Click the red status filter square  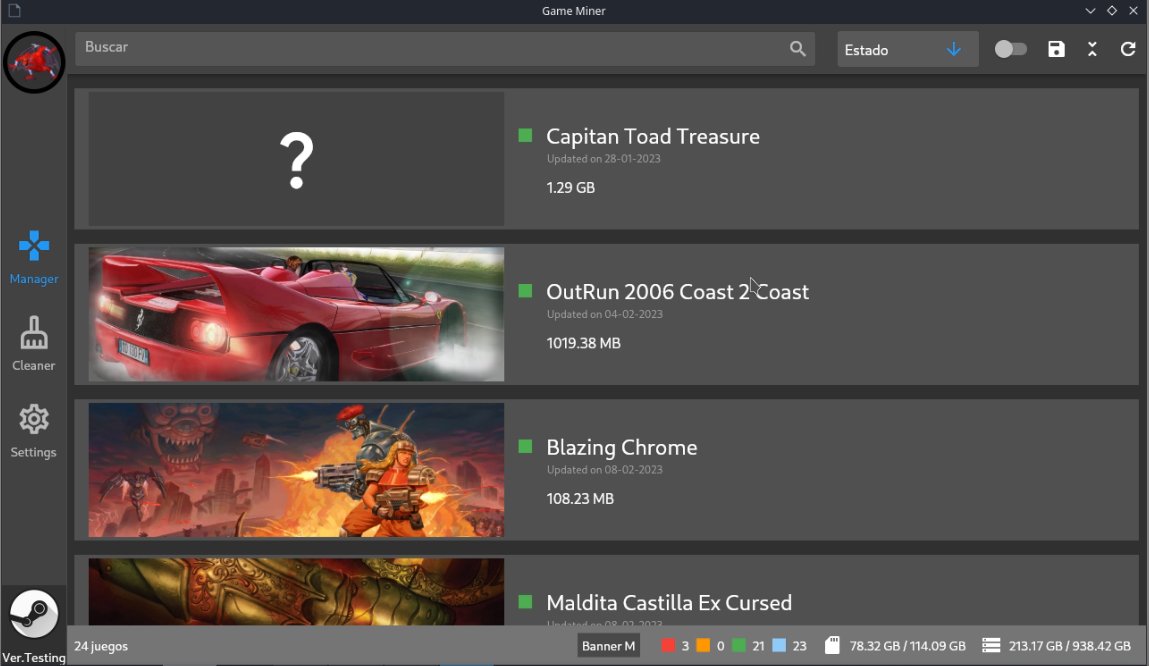(x=668, y=645)
